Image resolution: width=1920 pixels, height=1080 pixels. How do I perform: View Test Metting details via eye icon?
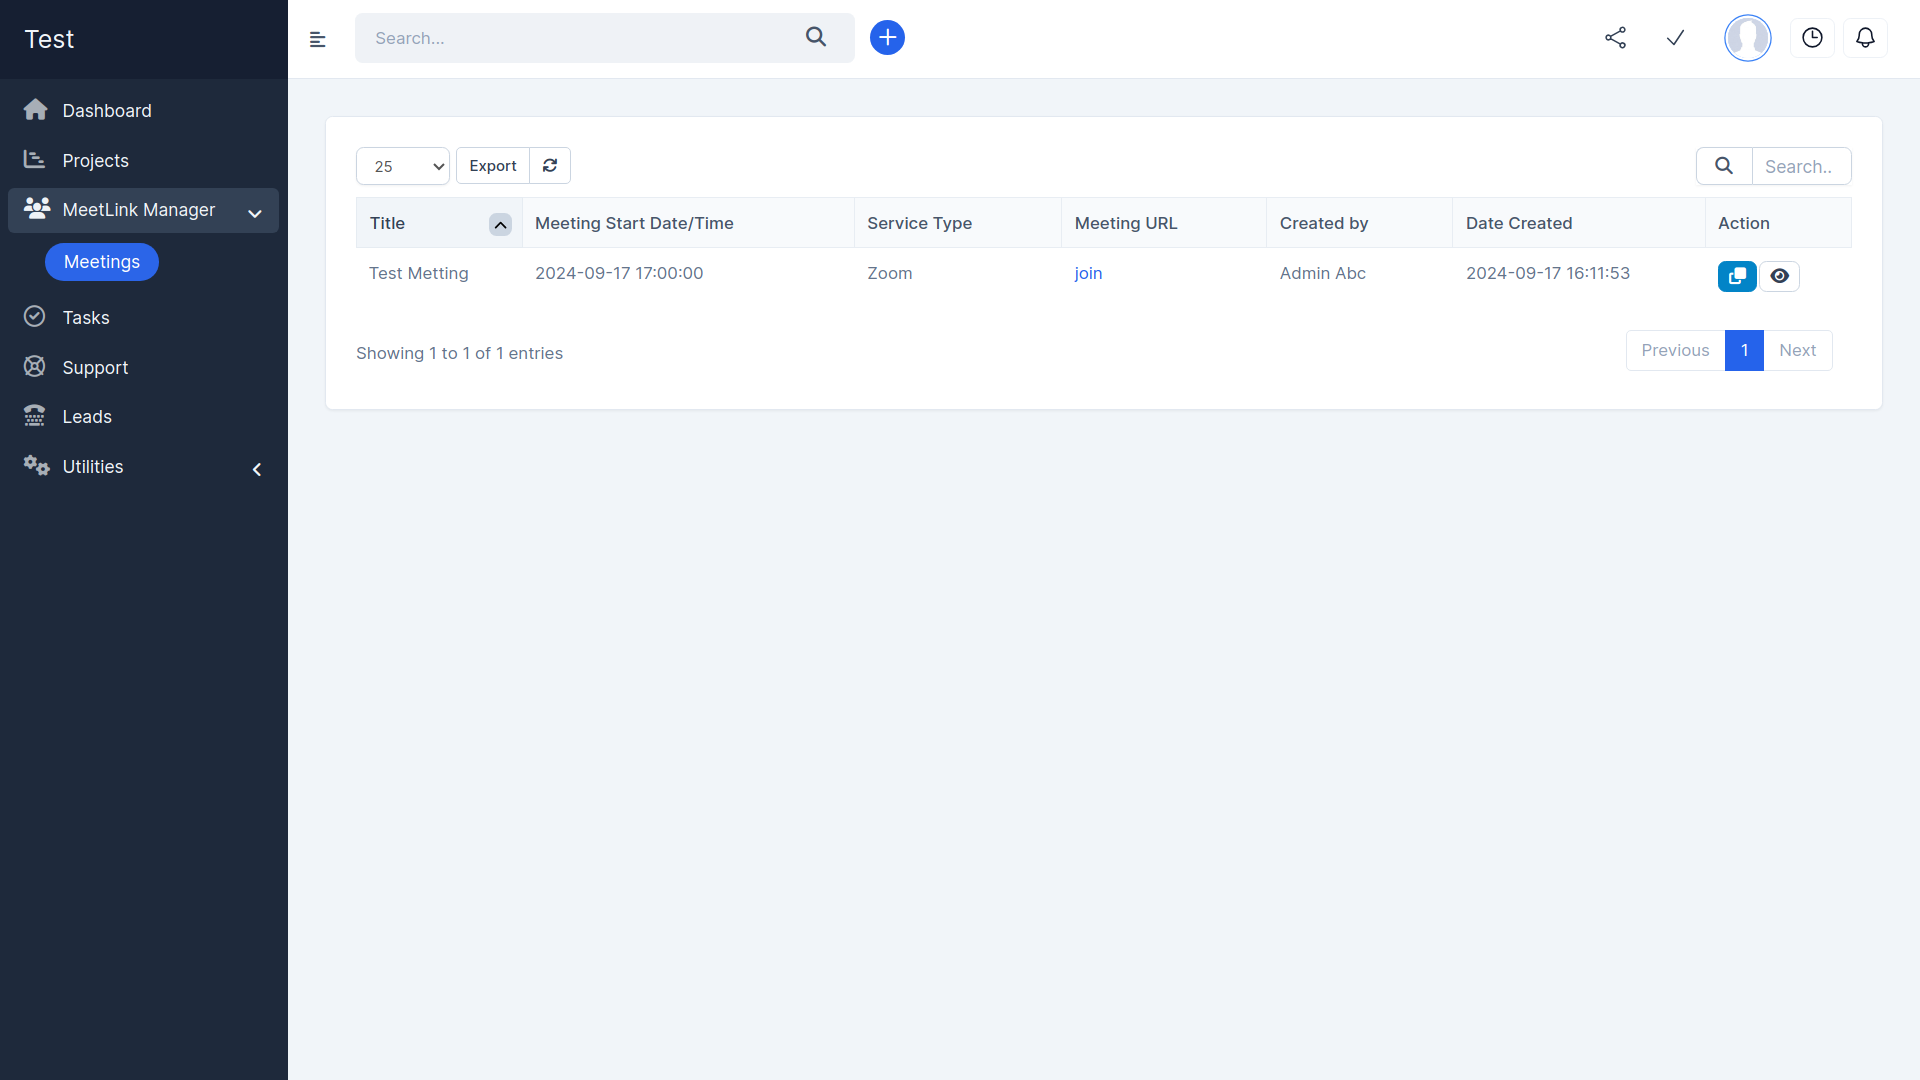[x=1779, y=276]
